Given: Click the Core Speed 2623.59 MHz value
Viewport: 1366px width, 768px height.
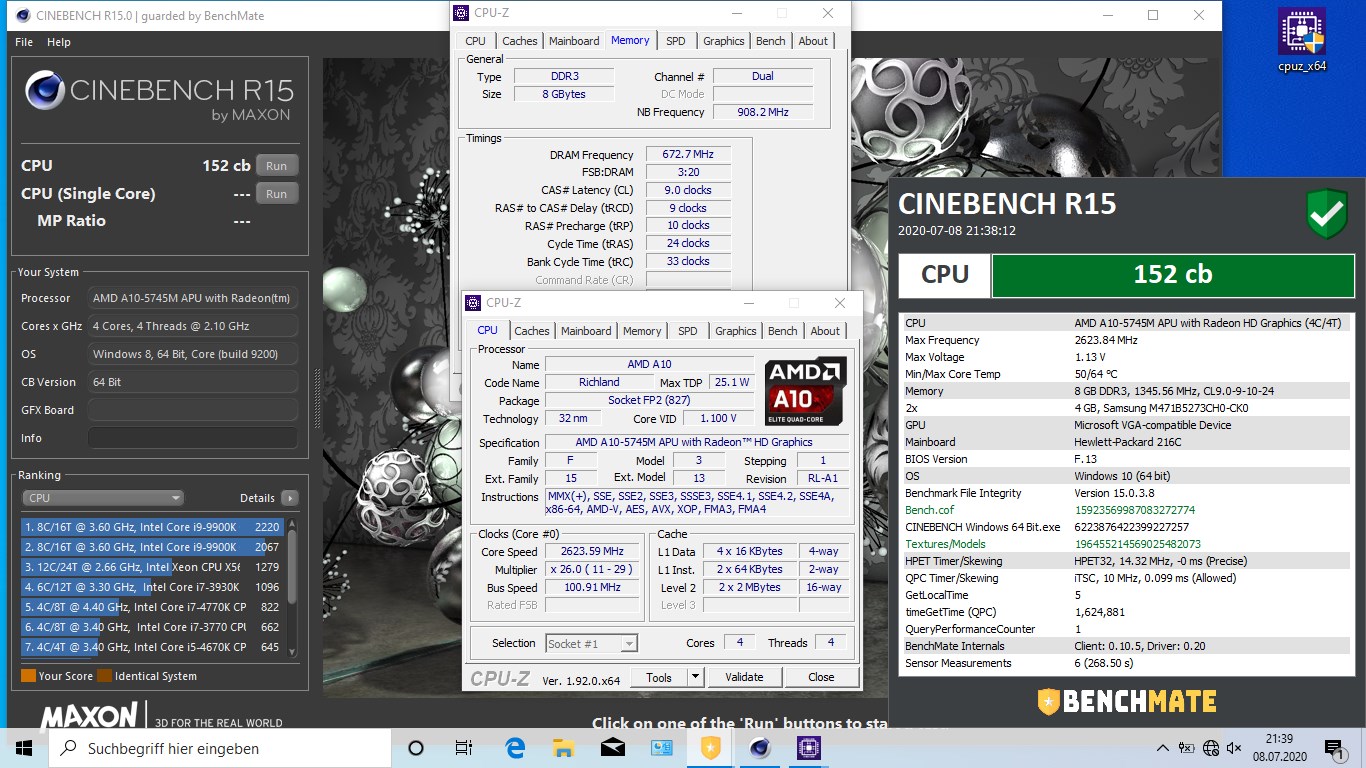Looking at the screenshot, I should pos(593,552).
